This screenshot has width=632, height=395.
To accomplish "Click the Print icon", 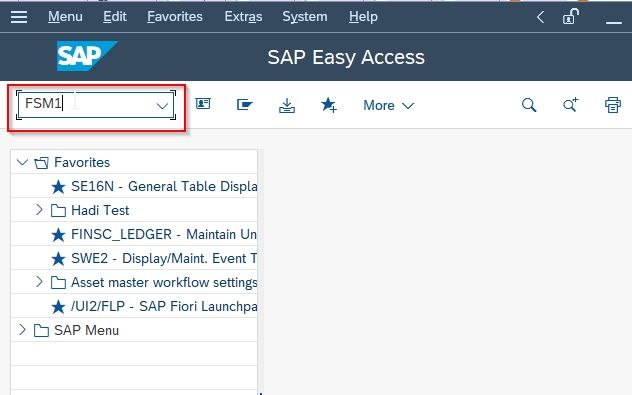I will [612, 105].
